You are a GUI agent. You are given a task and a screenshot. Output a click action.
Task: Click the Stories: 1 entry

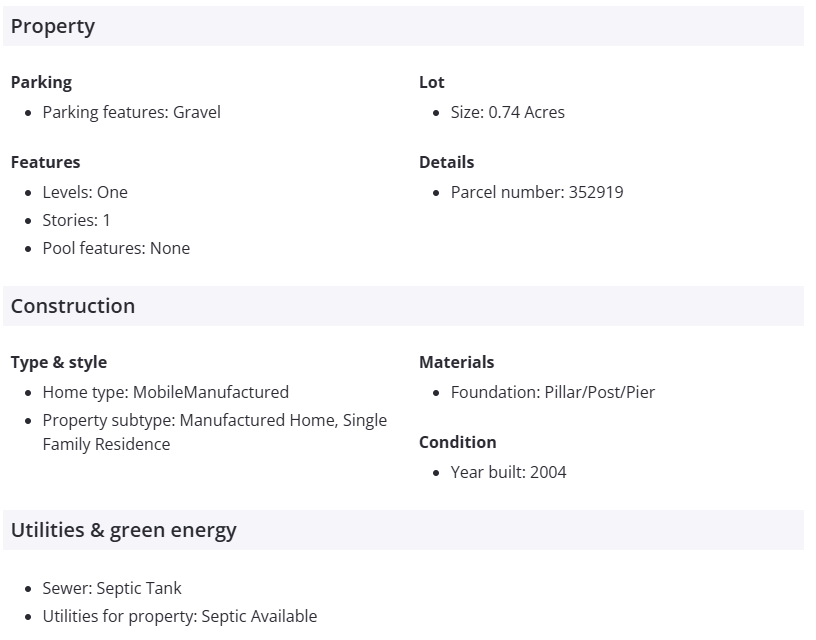(x=76, y=220)
